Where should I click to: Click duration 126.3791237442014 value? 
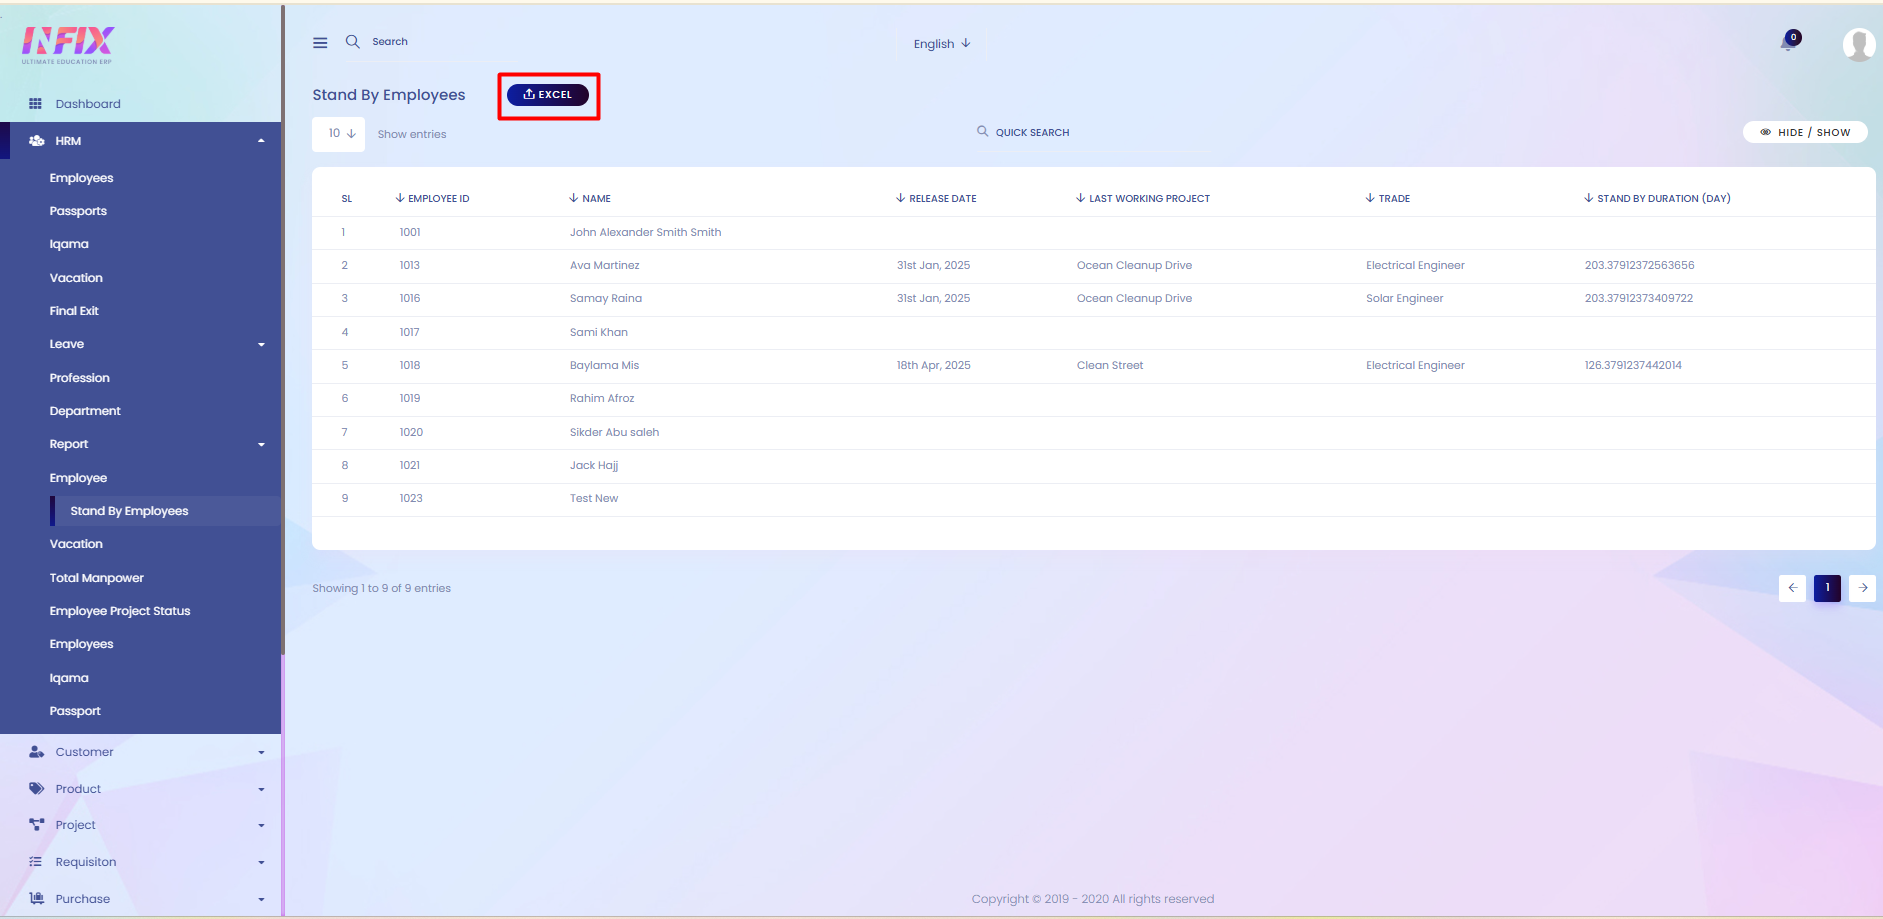(1633, 365)
